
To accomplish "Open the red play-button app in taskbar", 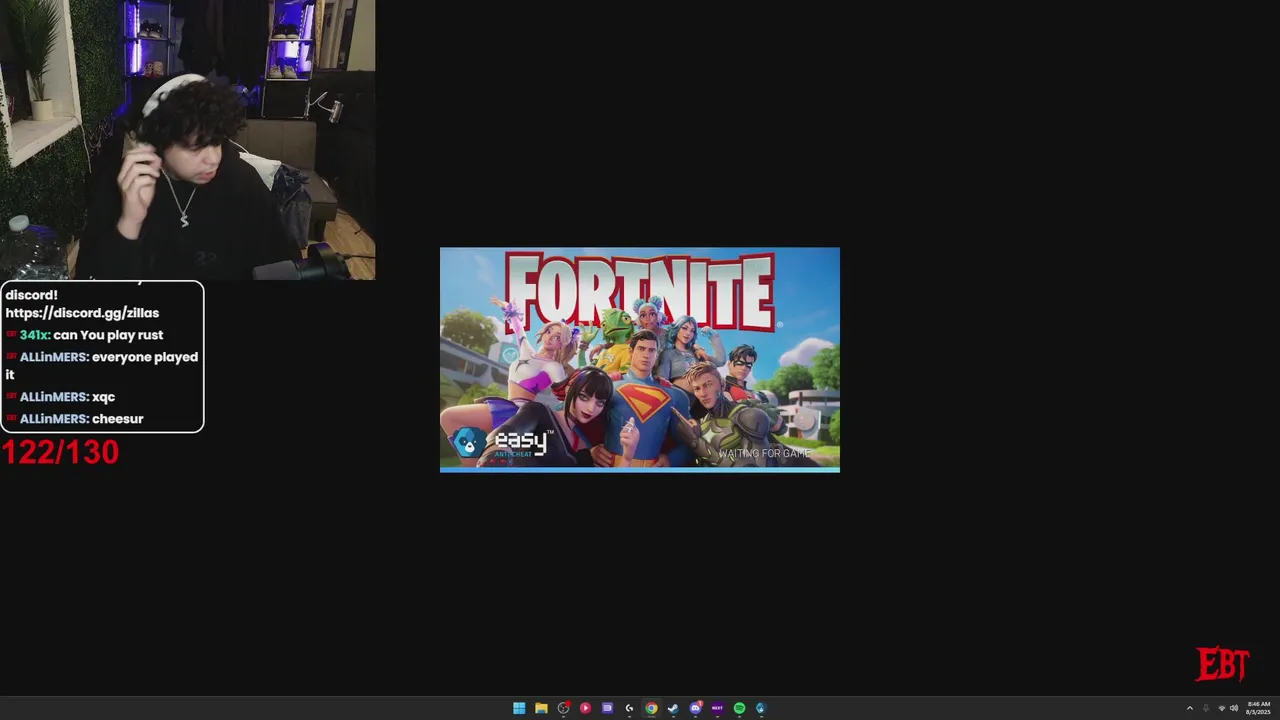I will [x=585, y=708].
